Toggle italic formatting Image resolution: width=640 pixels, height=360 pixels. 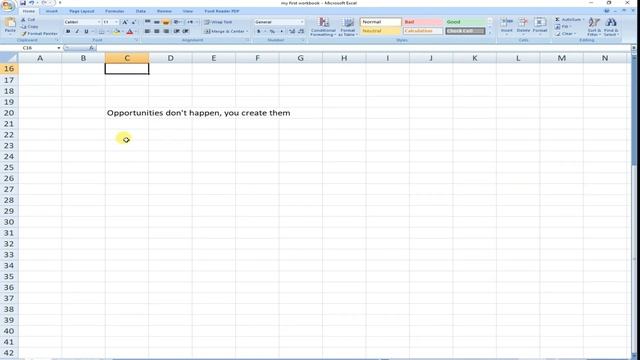coord(77,31)
